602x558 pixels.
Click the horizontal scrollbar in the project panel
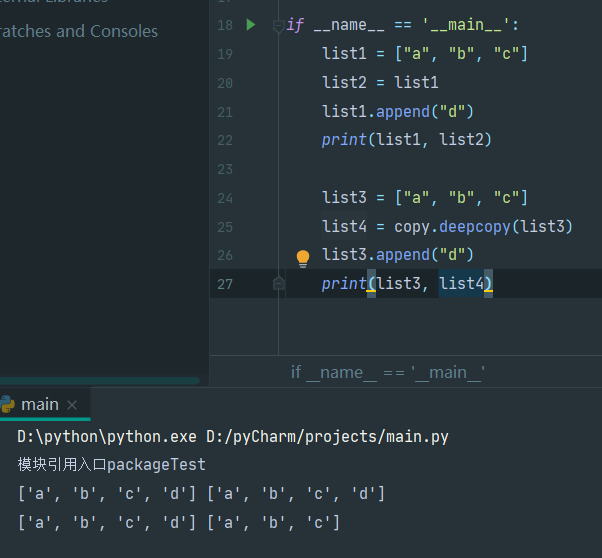[x=99, y=381]
